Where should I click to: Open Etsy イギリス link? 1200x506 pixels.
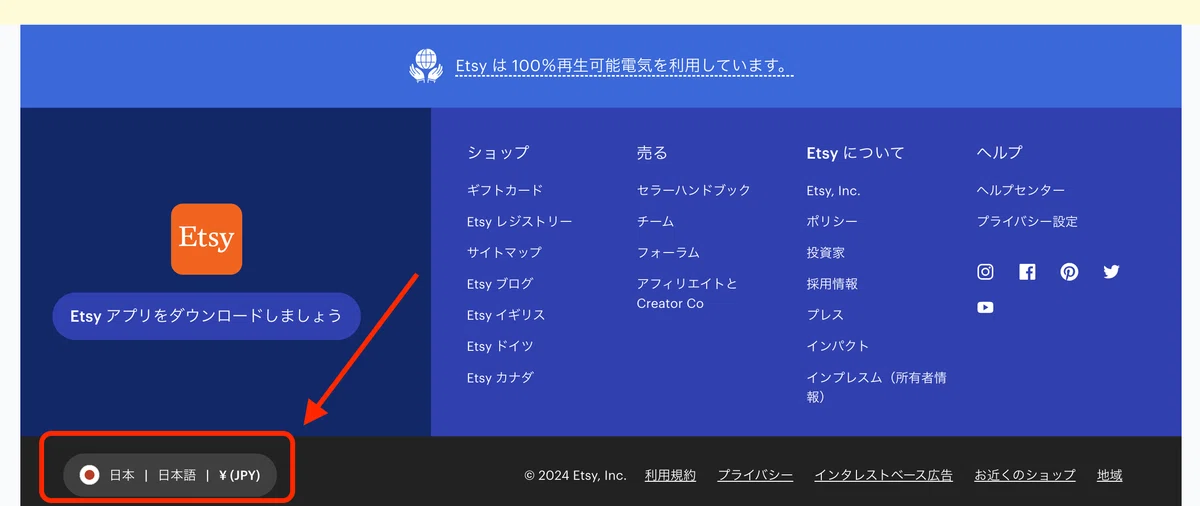[506, 315]
